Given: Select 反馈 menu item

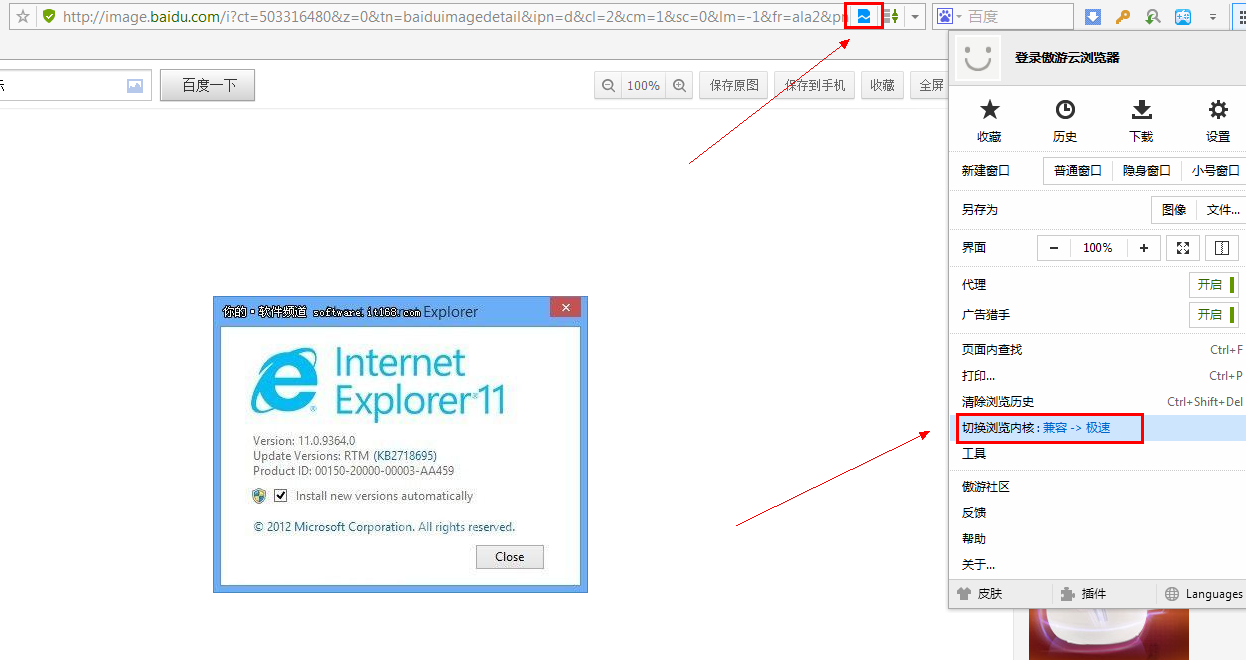Looking at the screenshot, I should tap(1097, 513).
